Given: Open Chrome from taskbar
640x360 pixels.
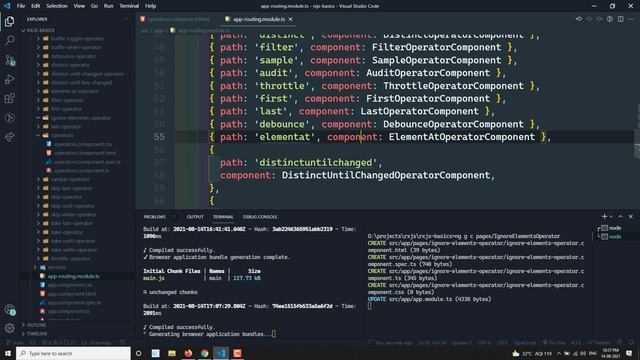Looking at the screenshot, I should click(x=204, y=353).
